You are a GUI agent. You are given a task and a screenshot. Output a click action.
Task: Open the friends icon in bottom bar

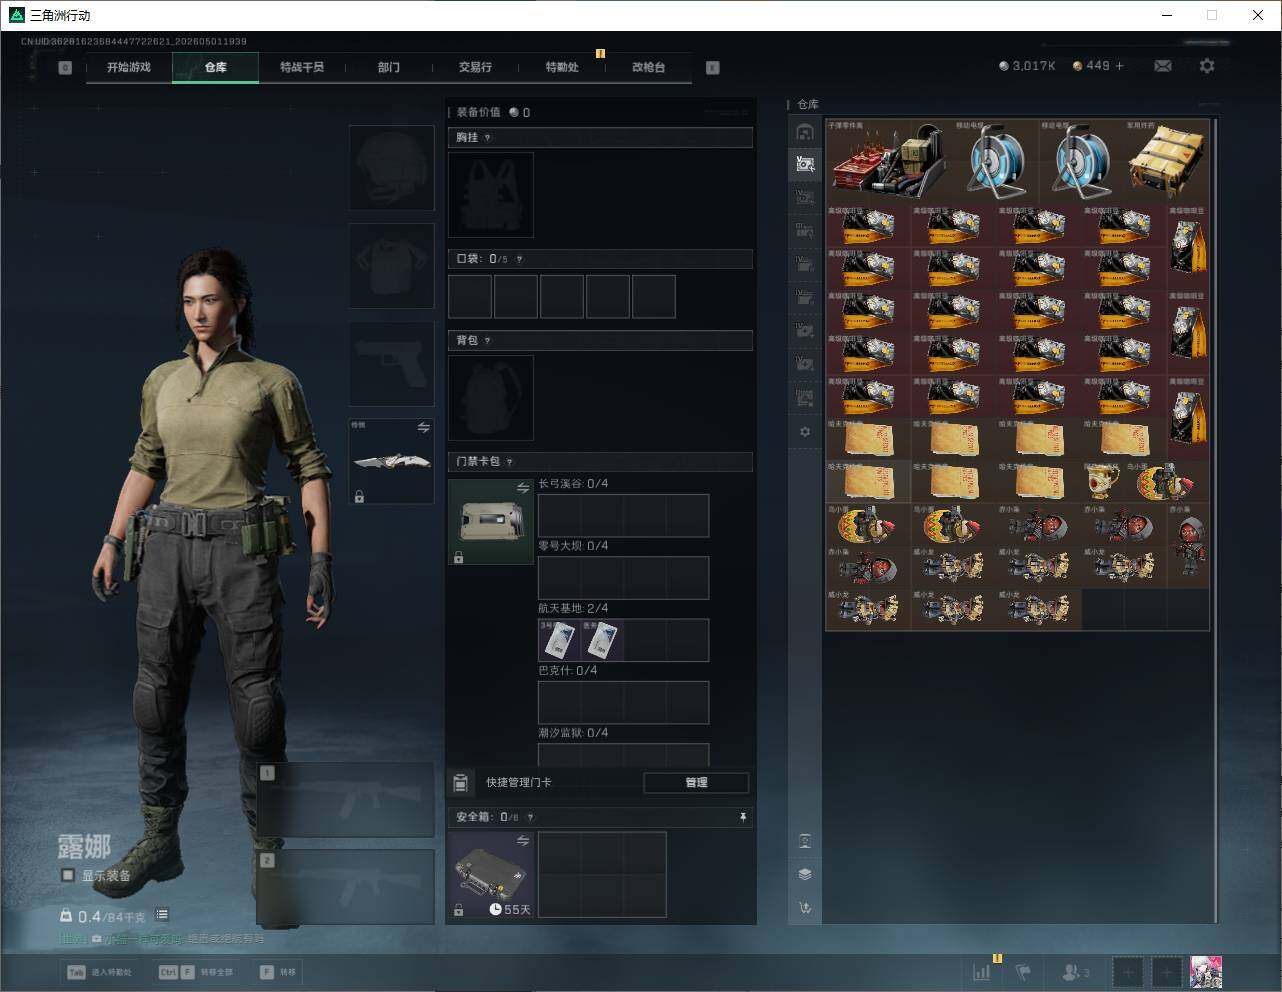point(1076,971)
